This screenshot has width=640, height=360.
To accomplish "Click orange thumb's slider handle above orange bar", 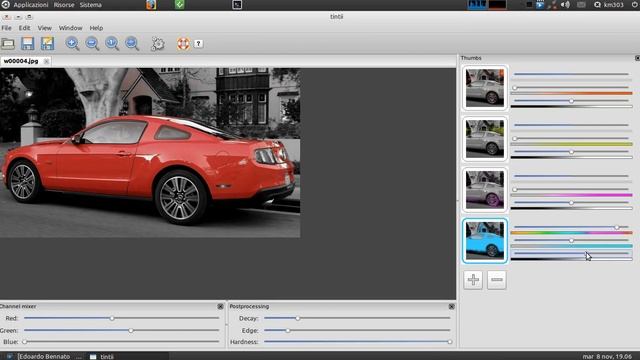I will click(515, 88).
